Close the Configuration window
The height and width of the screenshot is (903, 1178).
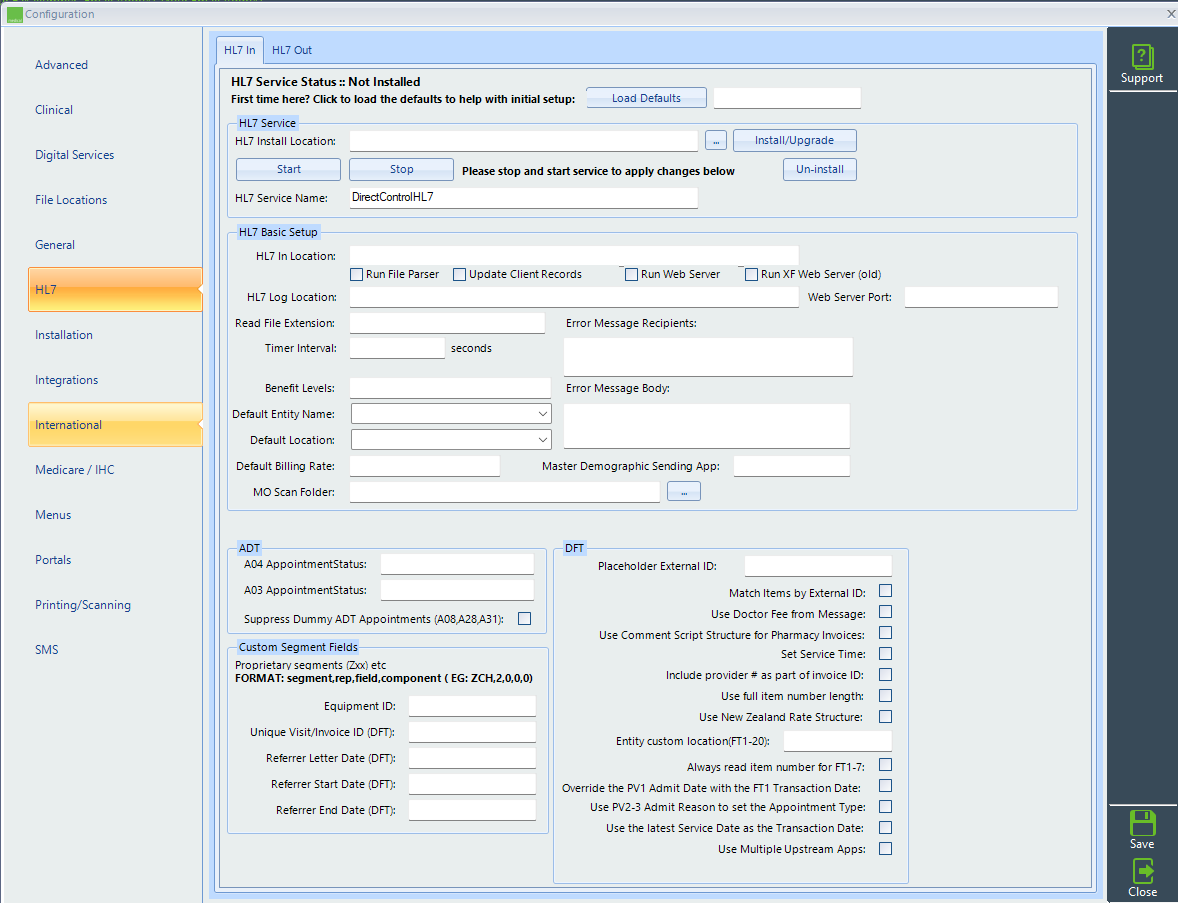click(x=1170, y=14)
